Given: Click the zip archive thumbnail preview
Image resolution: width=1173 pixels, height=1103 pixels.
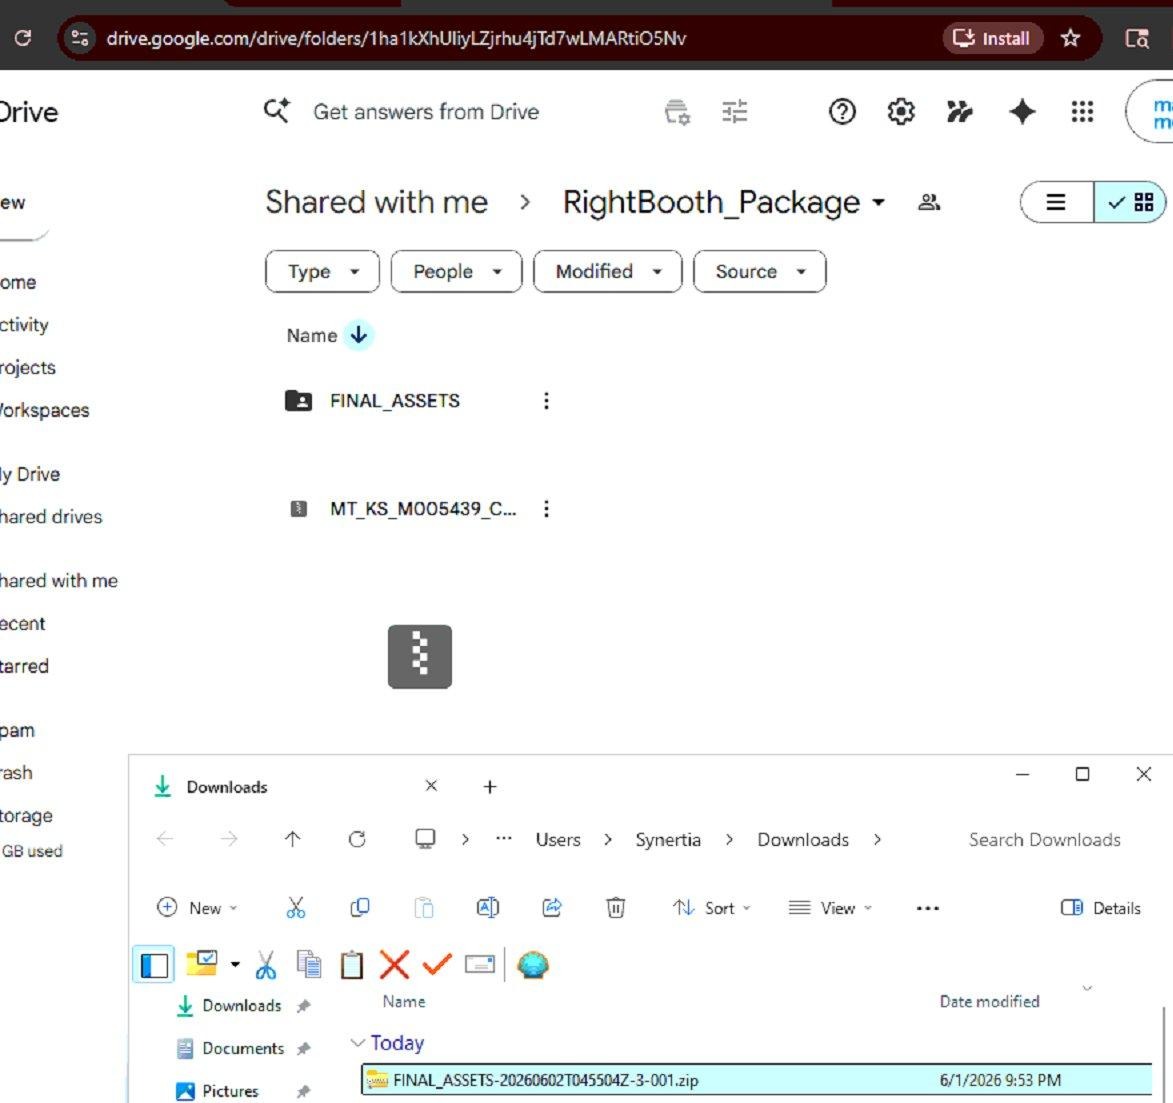Looking at the screenshot, I should tap(420, 656).
